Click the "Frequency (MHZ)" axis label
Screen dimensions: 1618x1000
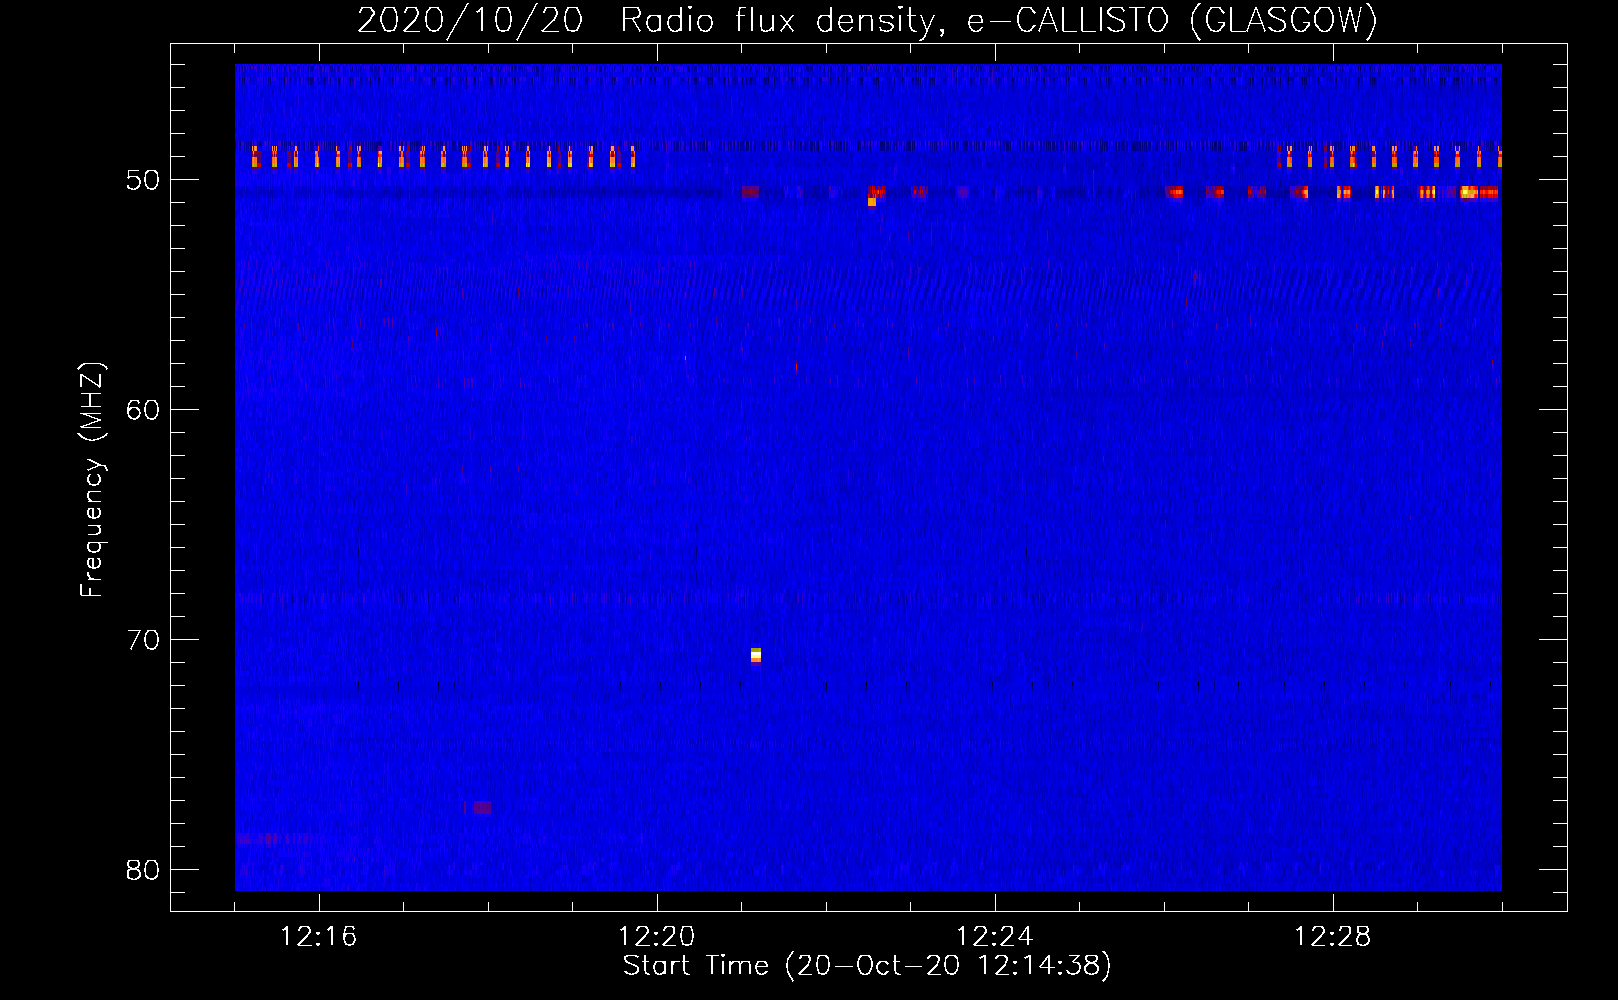click(91, 480)
